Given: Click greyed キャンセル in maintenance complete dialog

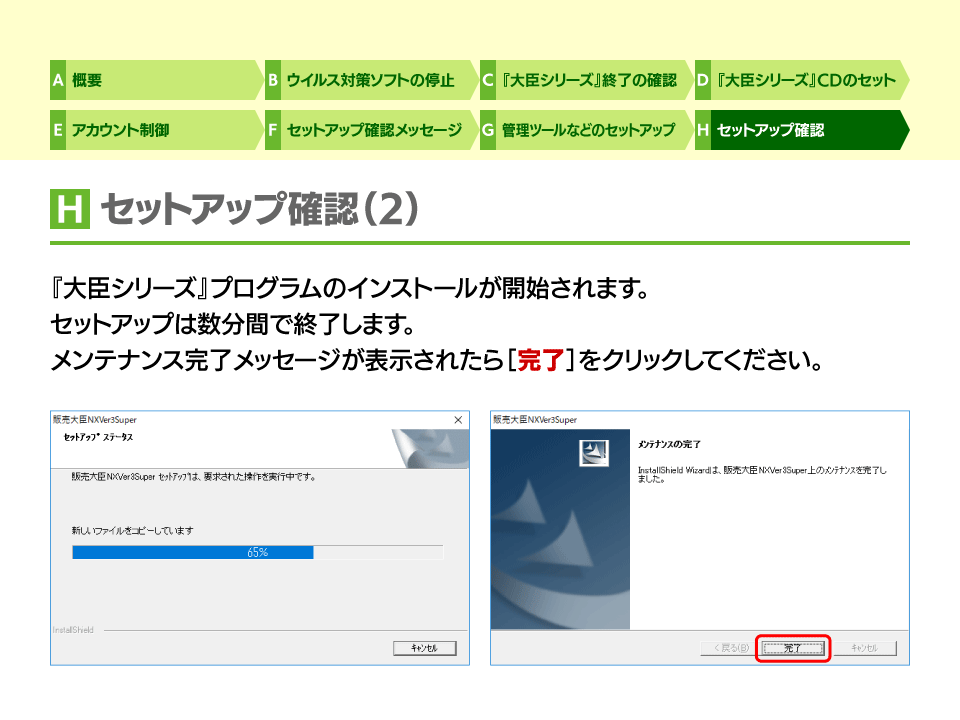Looking at the screenshot, I should click(864, 648).
